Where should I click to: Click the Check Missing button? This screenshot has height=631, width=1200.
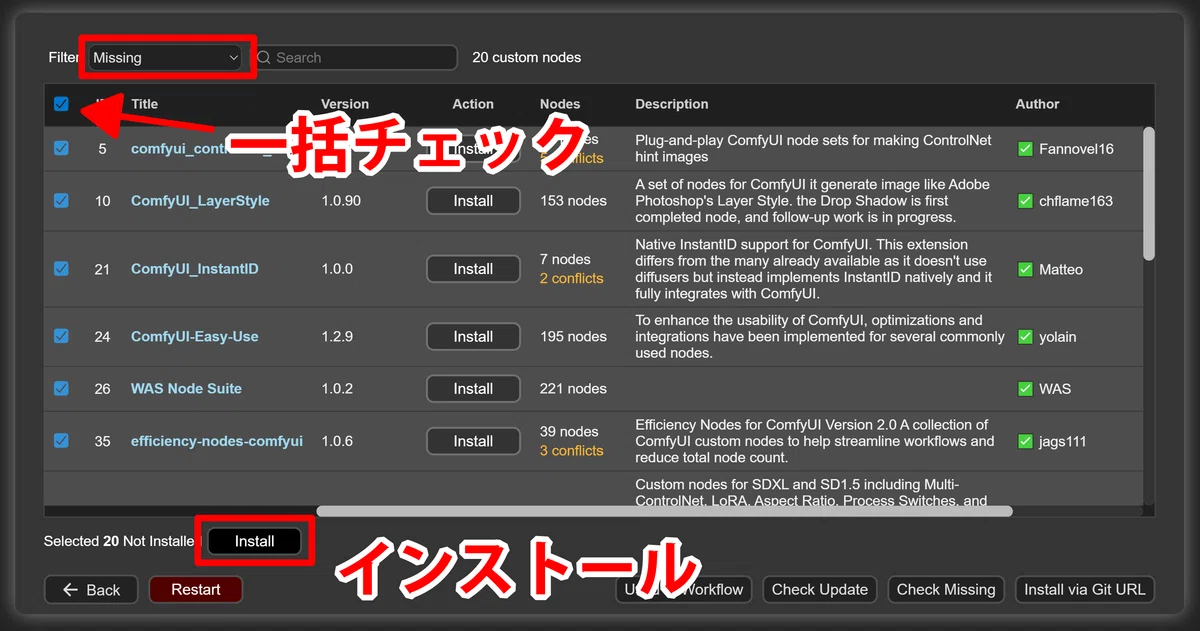coord(946,590)
